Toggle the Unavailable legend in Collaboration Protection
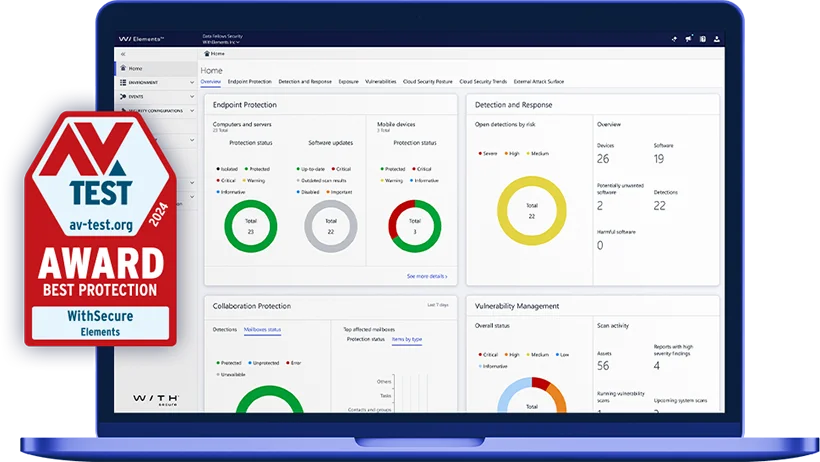 tap(231, 375)
